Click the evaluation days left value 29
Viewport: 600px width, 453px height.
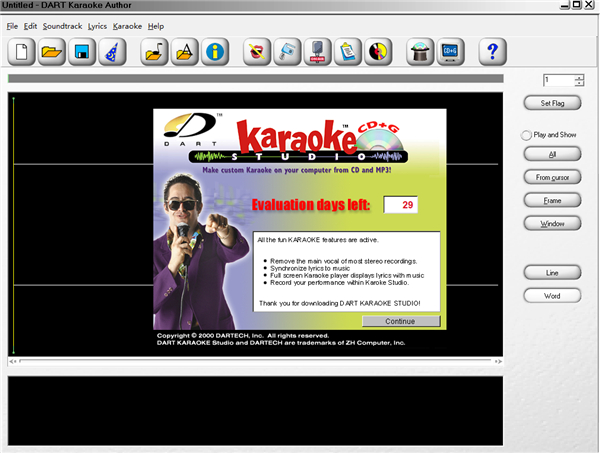tap(401, 205)
